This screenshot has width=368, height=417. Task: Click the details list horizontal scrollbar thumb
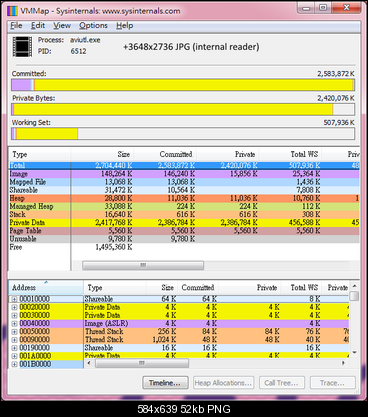(x=142, y=363)
